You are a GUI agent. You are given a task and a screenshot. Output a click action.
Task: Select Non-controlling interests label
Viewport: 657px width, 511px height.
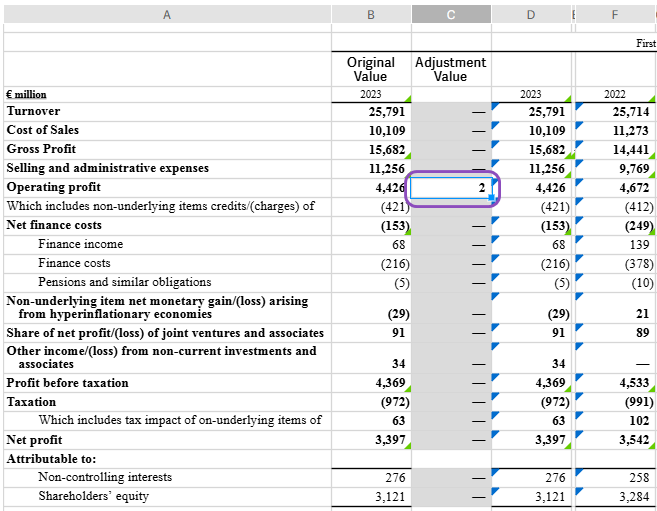105,477
